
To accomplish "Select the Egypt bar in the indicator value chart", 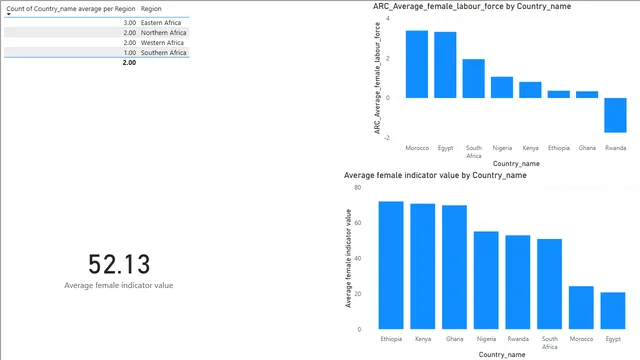I will 613,311.
